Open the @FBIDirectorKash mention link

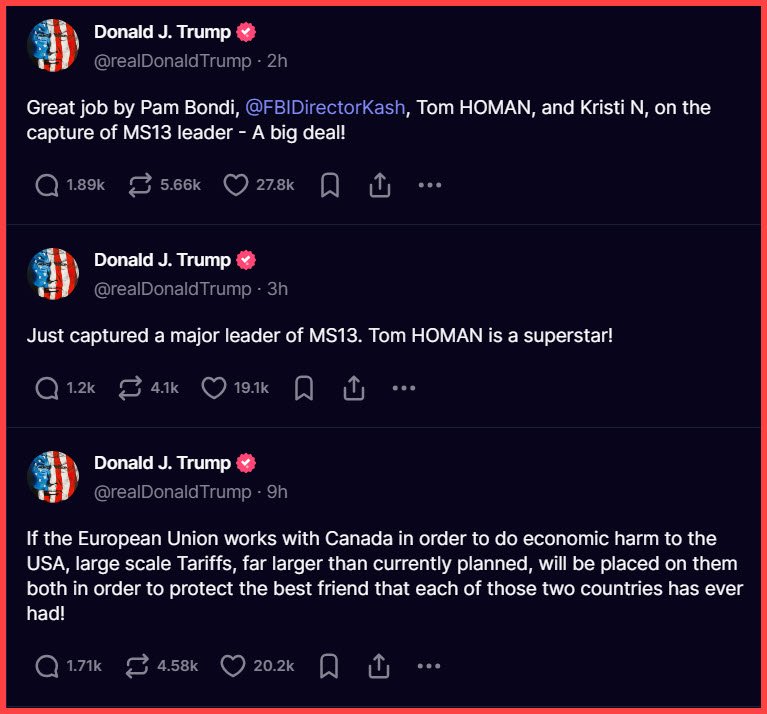pos(325,108)
